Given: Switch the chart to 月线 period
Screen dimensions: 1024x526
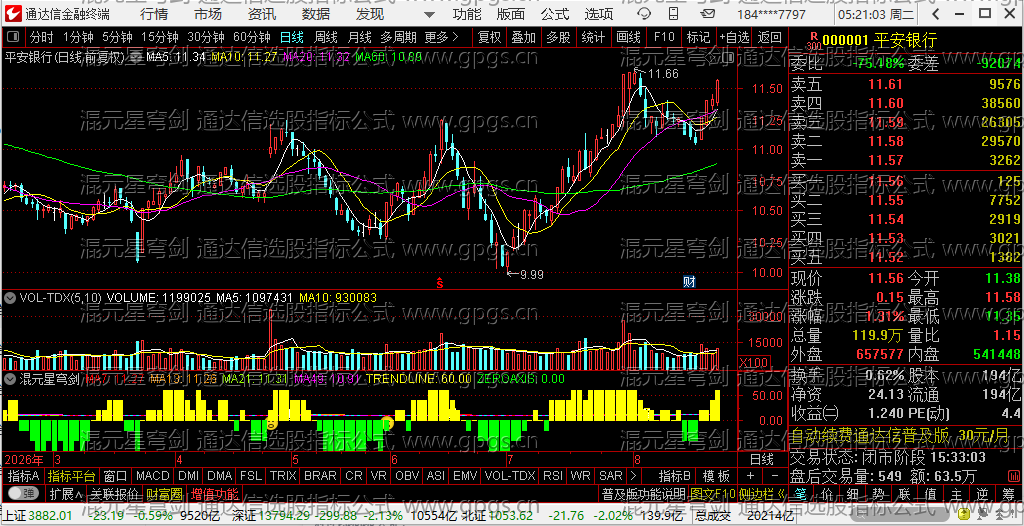Looking at the screenshot, I should coord(360,37).
